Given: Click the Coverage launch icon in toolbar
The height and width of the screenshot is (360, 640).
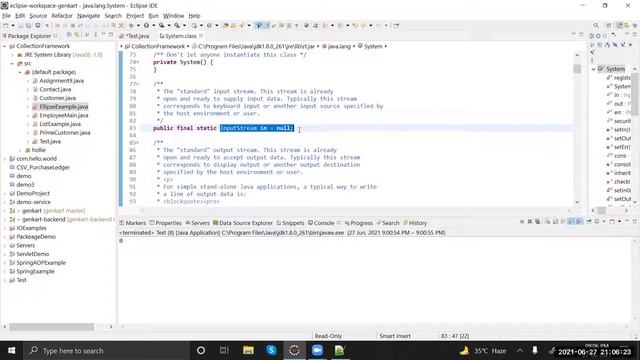Looking at the screenshot, I should [162, 25].
